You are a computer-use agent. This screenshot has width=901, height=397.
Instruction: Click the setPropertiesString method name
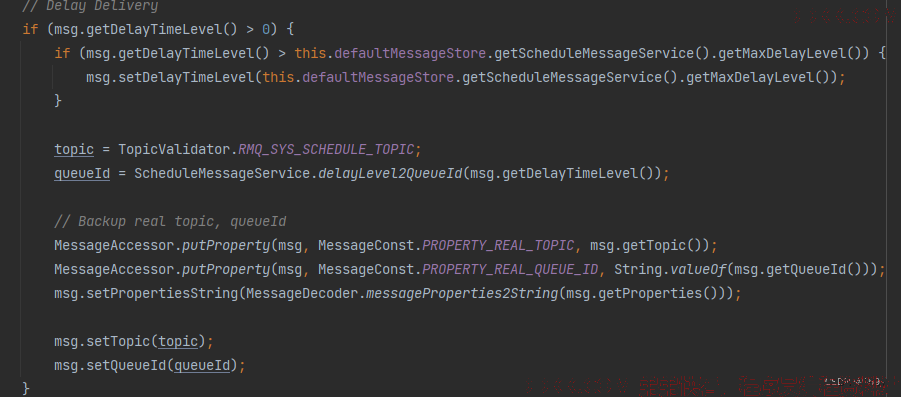tap(162, 294)
